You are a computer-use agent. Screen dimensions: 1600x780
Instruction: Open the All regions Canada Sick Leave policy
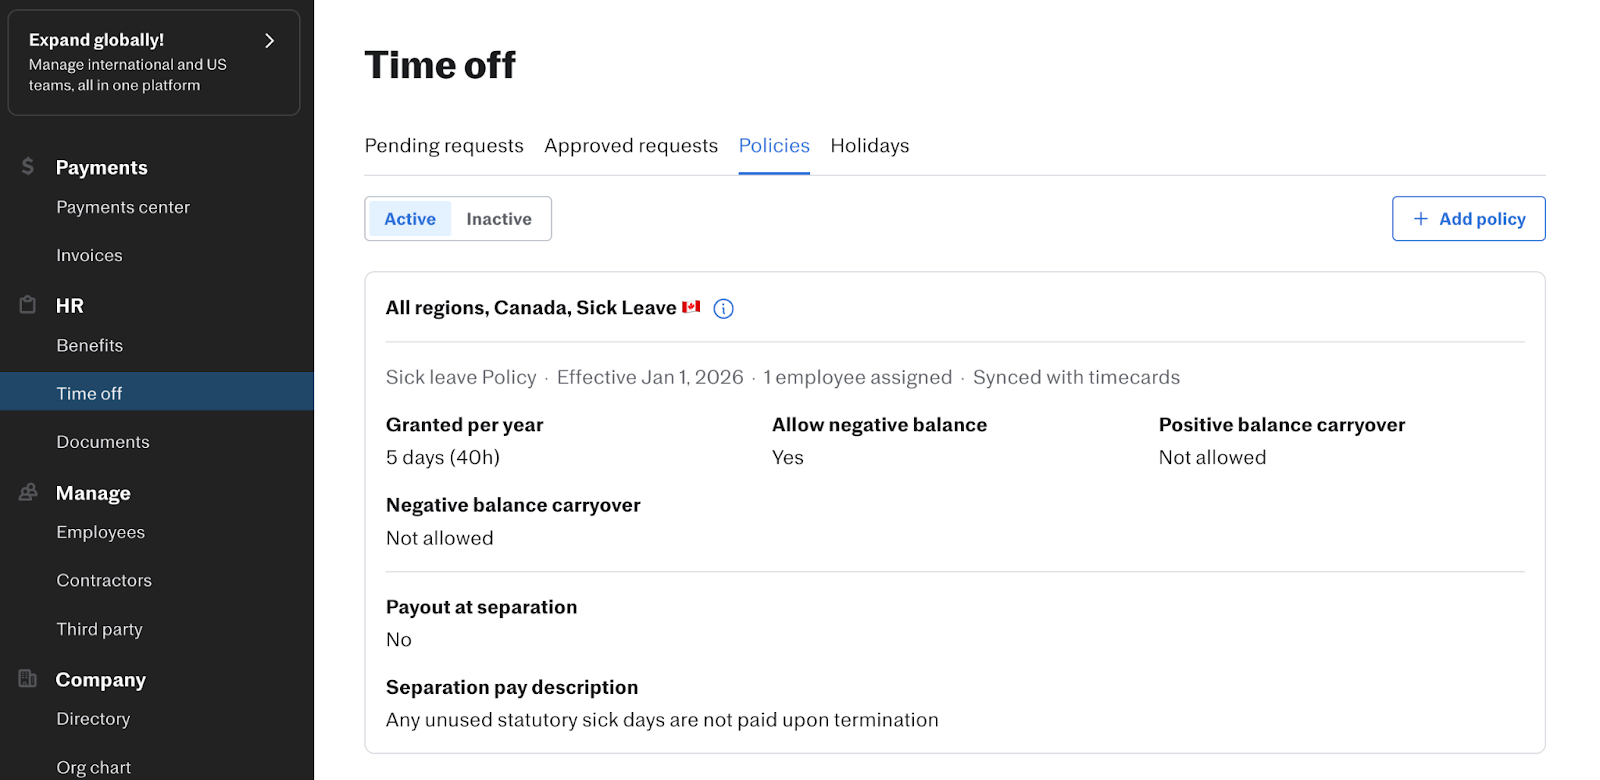point(531,308)
